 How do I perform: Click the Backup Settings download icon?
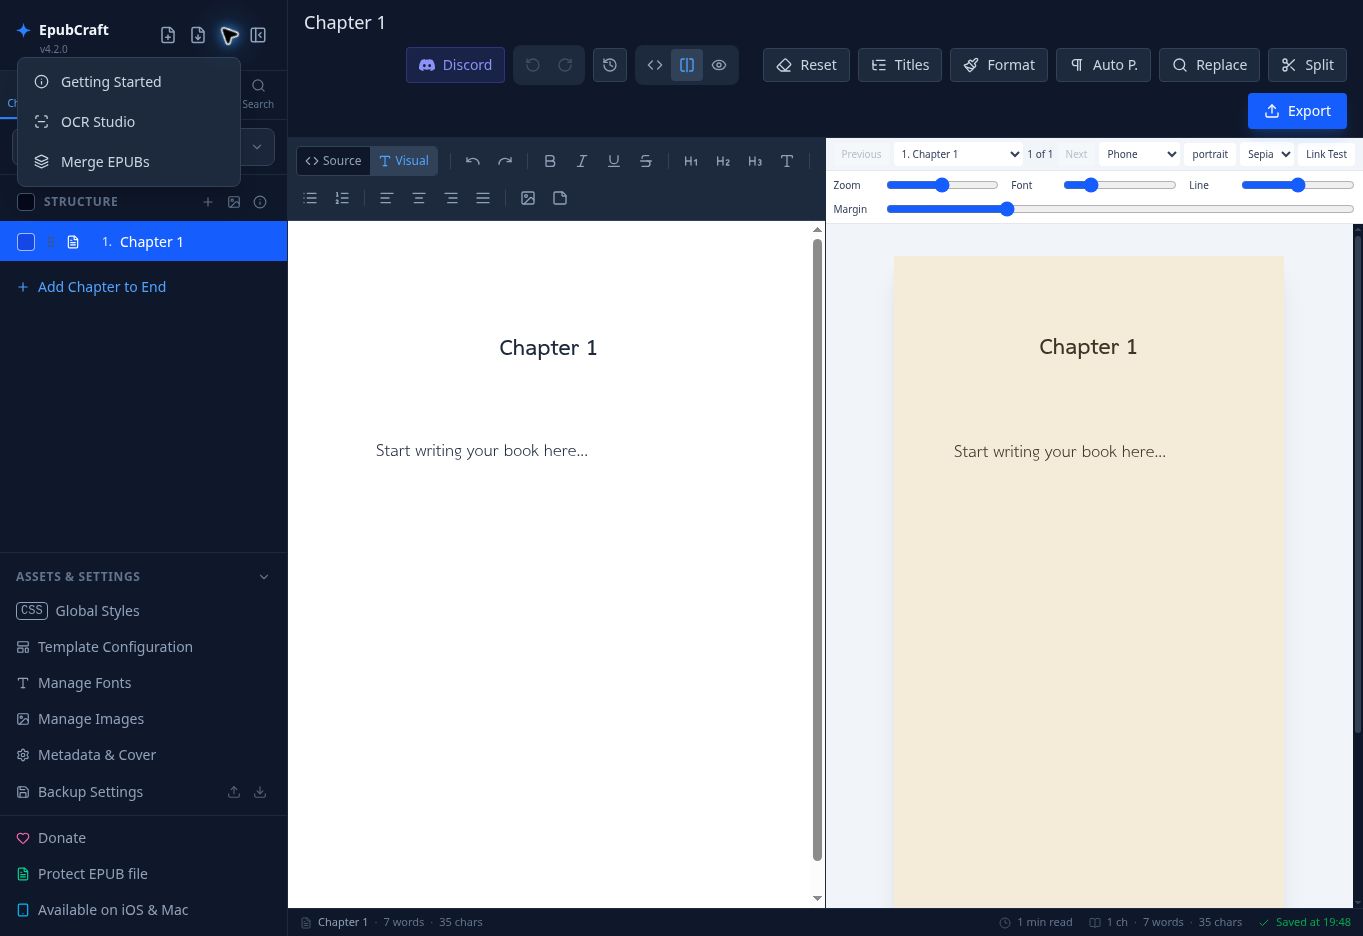point(260,792)
